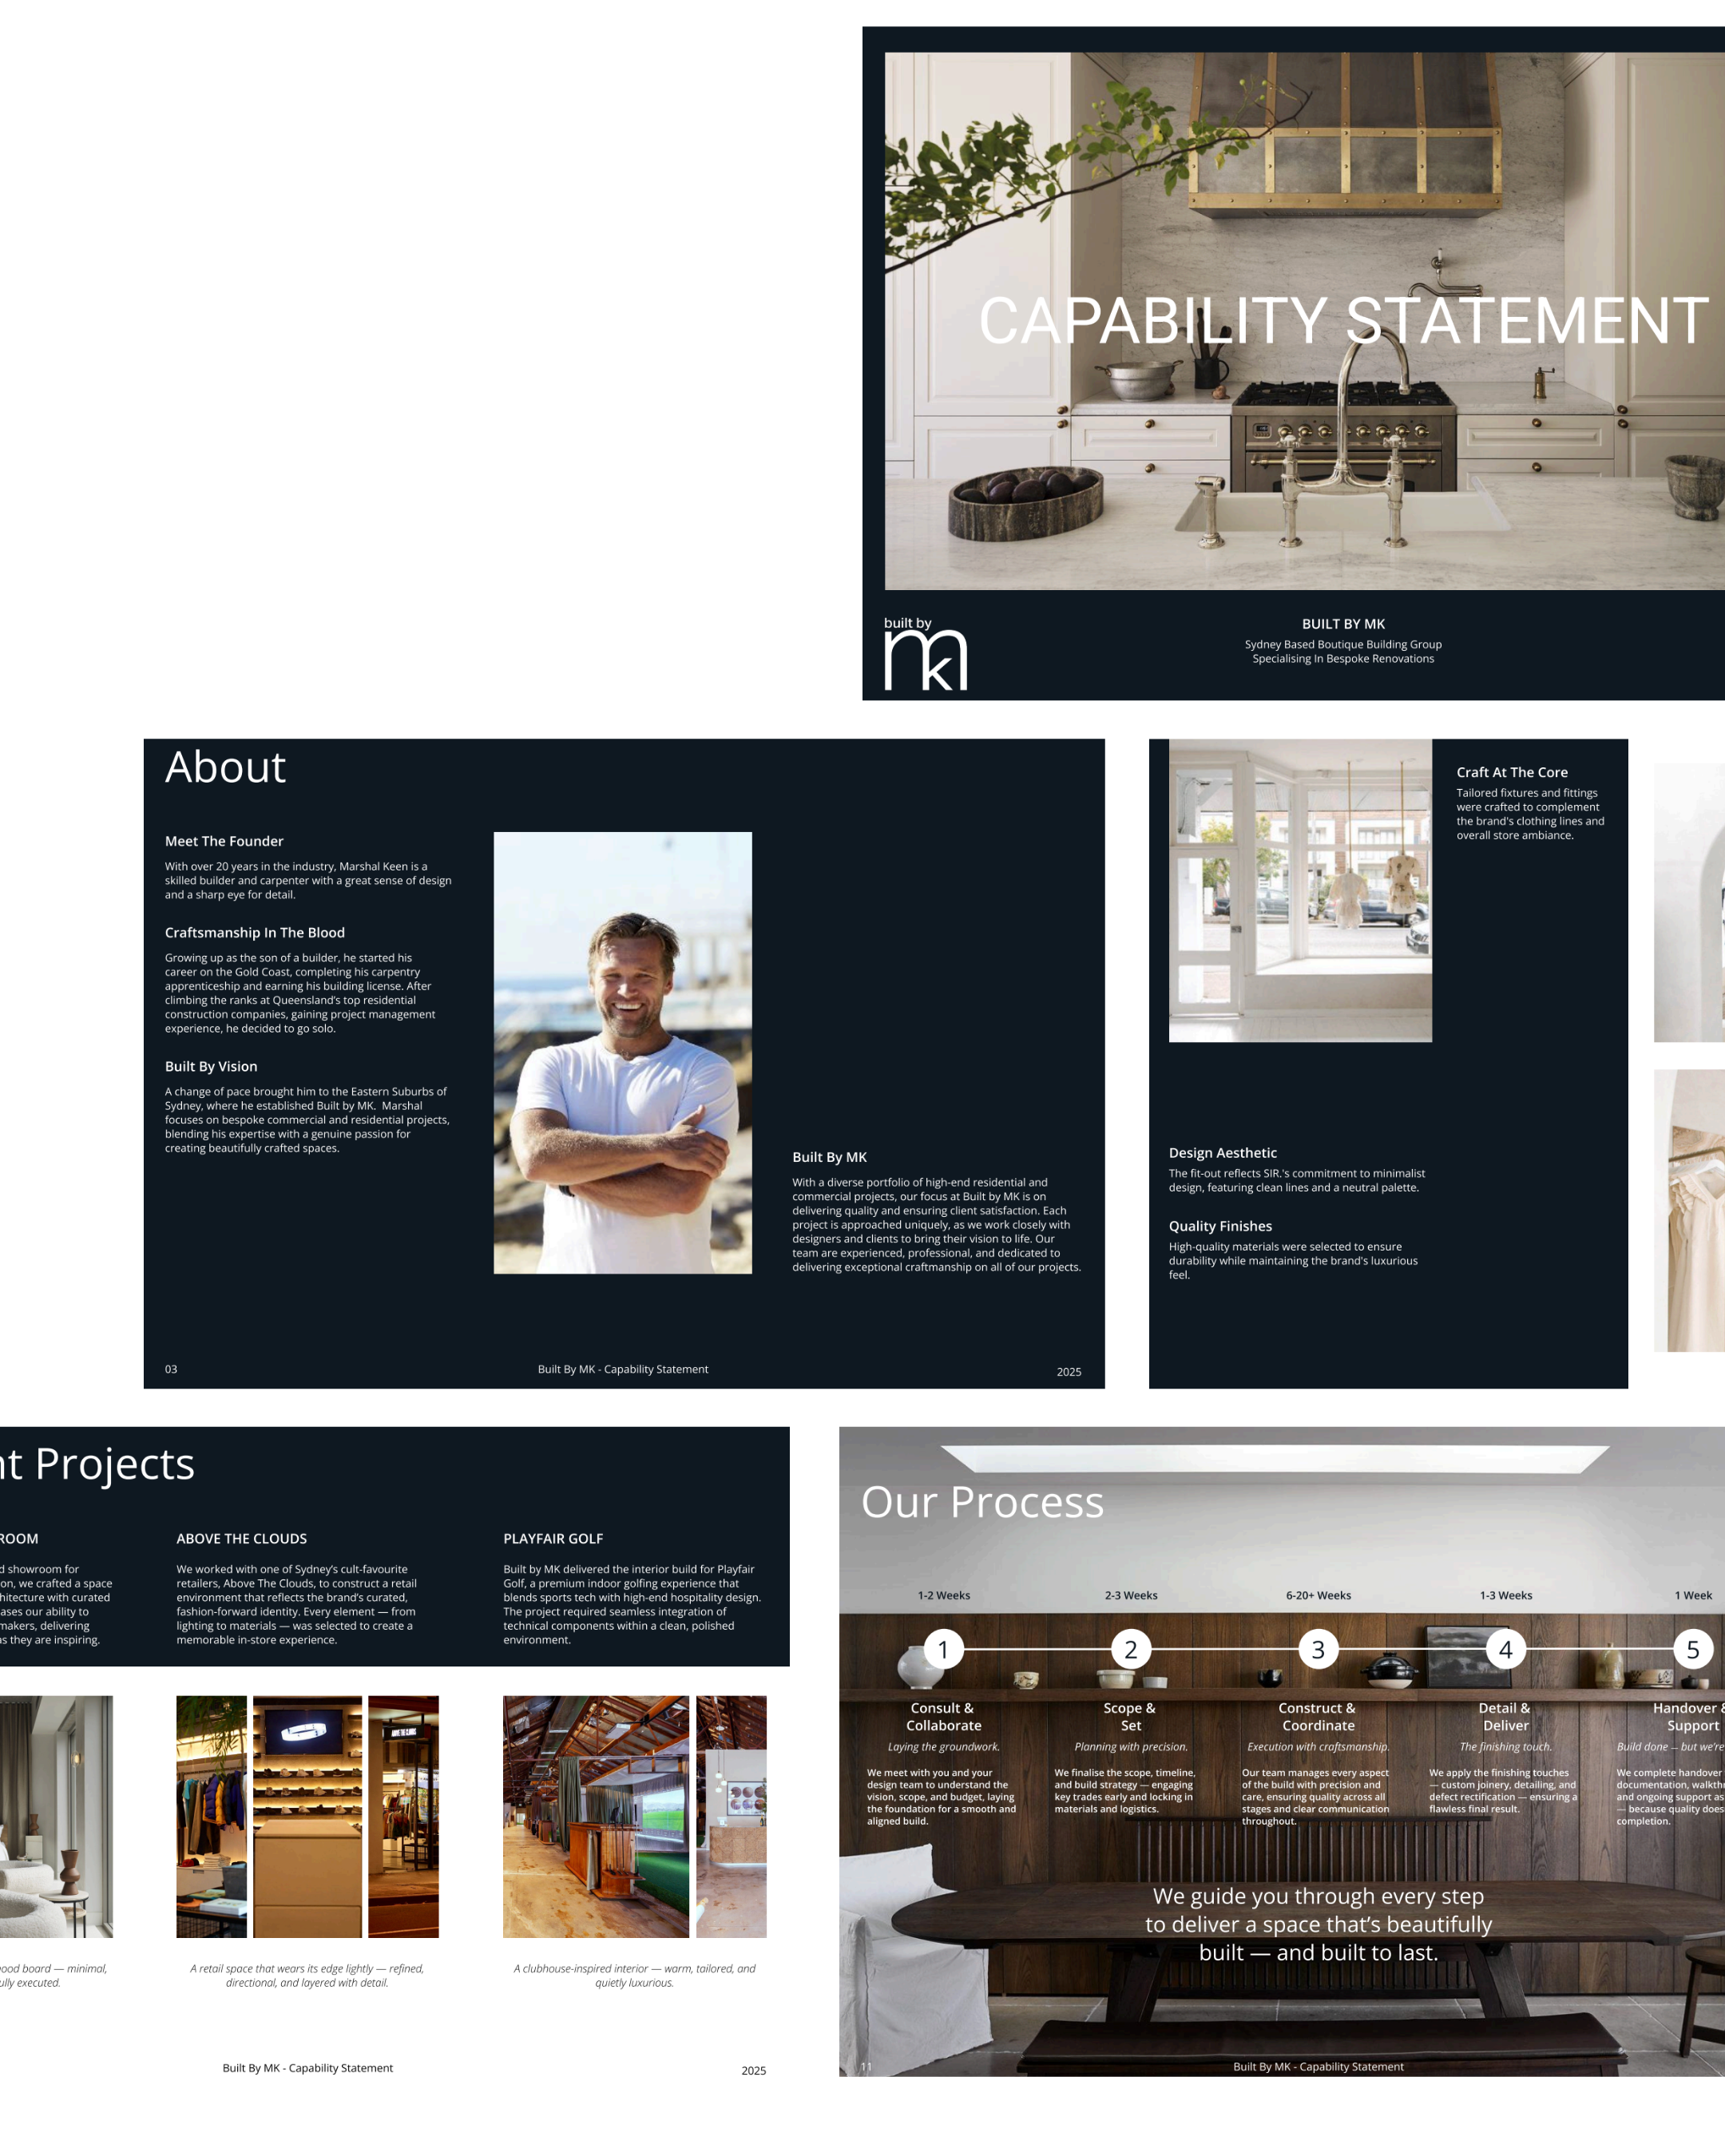Viewport: 1725px width, 2156px height.
Task: Click the CAPABILITY STATEMENT title text
Action: (1343, 321)
